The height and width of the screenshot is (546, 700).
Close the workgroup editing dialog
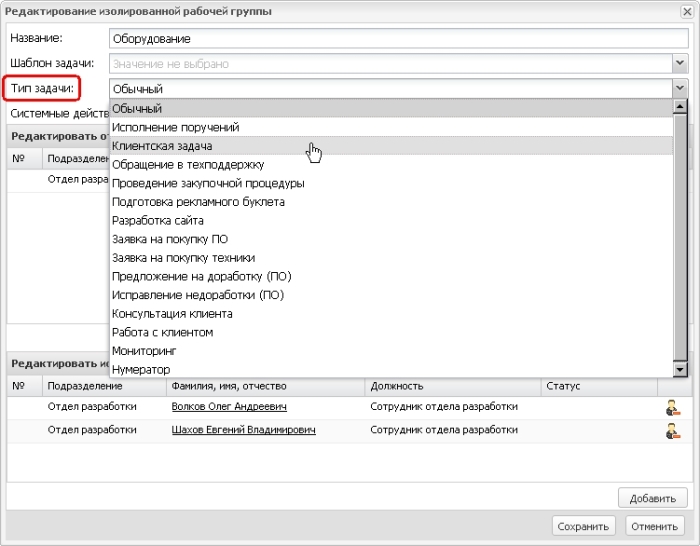point(685,11)
